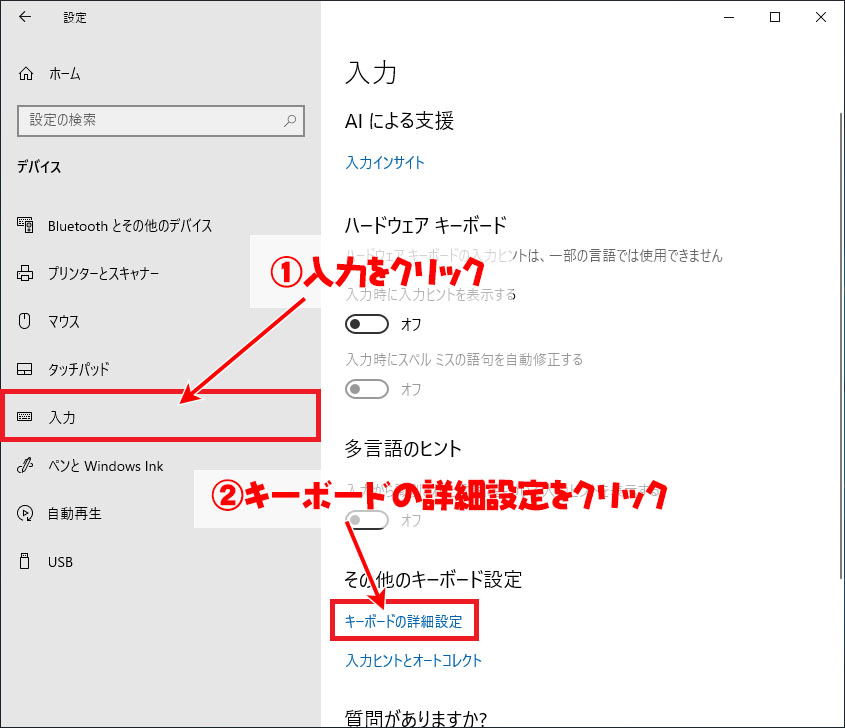Screen dimensions: 845x728
Task: Maximize the 設定 window
Action: (x=775, y=17)
